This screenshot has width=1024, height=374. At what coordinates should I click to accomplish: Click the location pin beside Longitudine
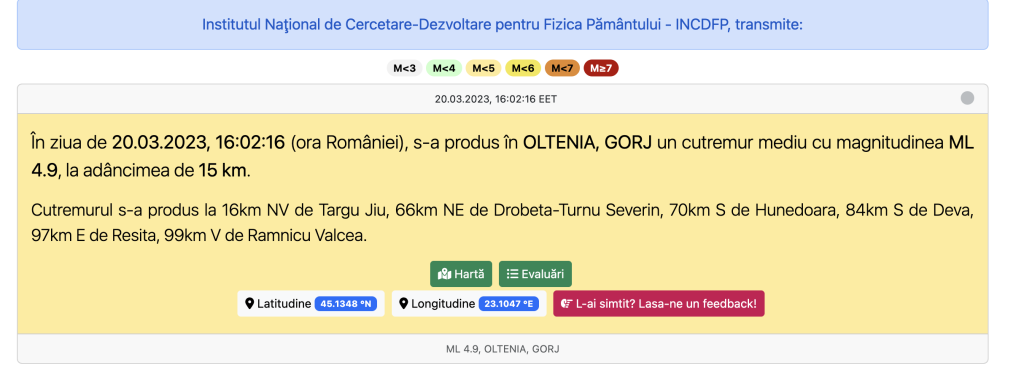403,304
